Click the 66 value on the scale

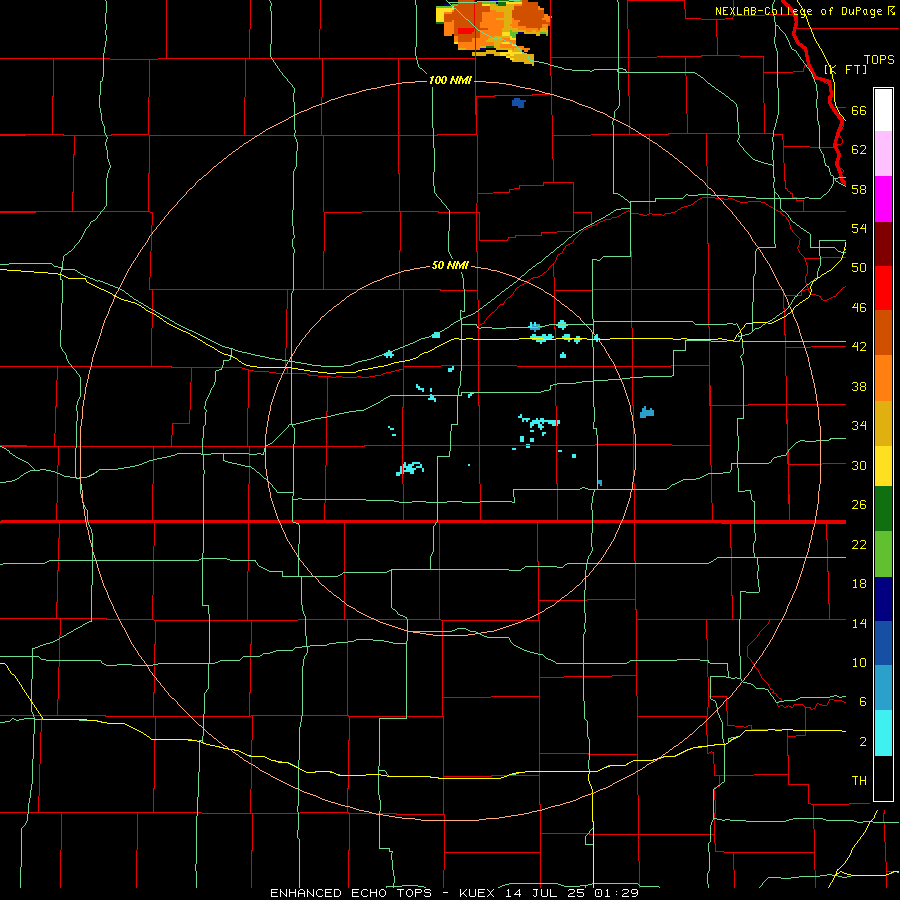pos(859,110)
